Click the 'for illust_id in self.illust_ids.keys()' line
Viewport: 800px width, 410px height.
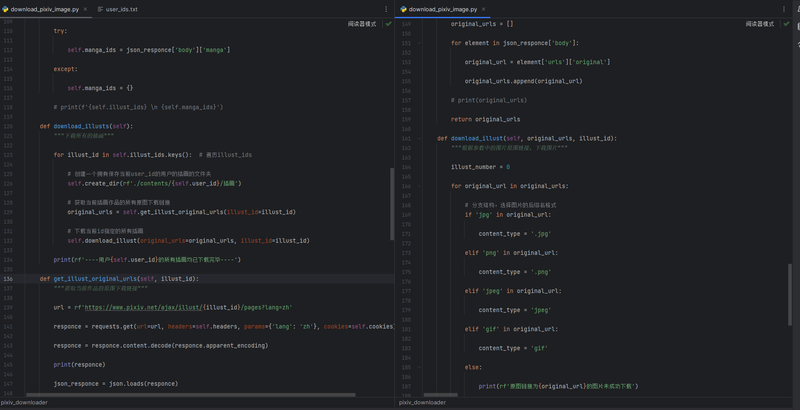123,155
